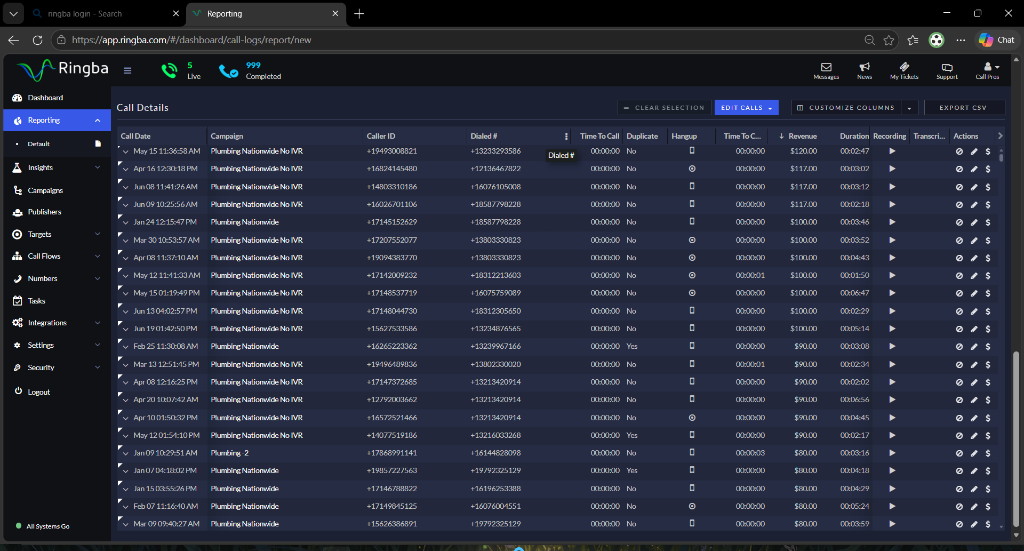Click the Ringba logo
Viewport: 1024px width, 551px height.
point(63,70)
